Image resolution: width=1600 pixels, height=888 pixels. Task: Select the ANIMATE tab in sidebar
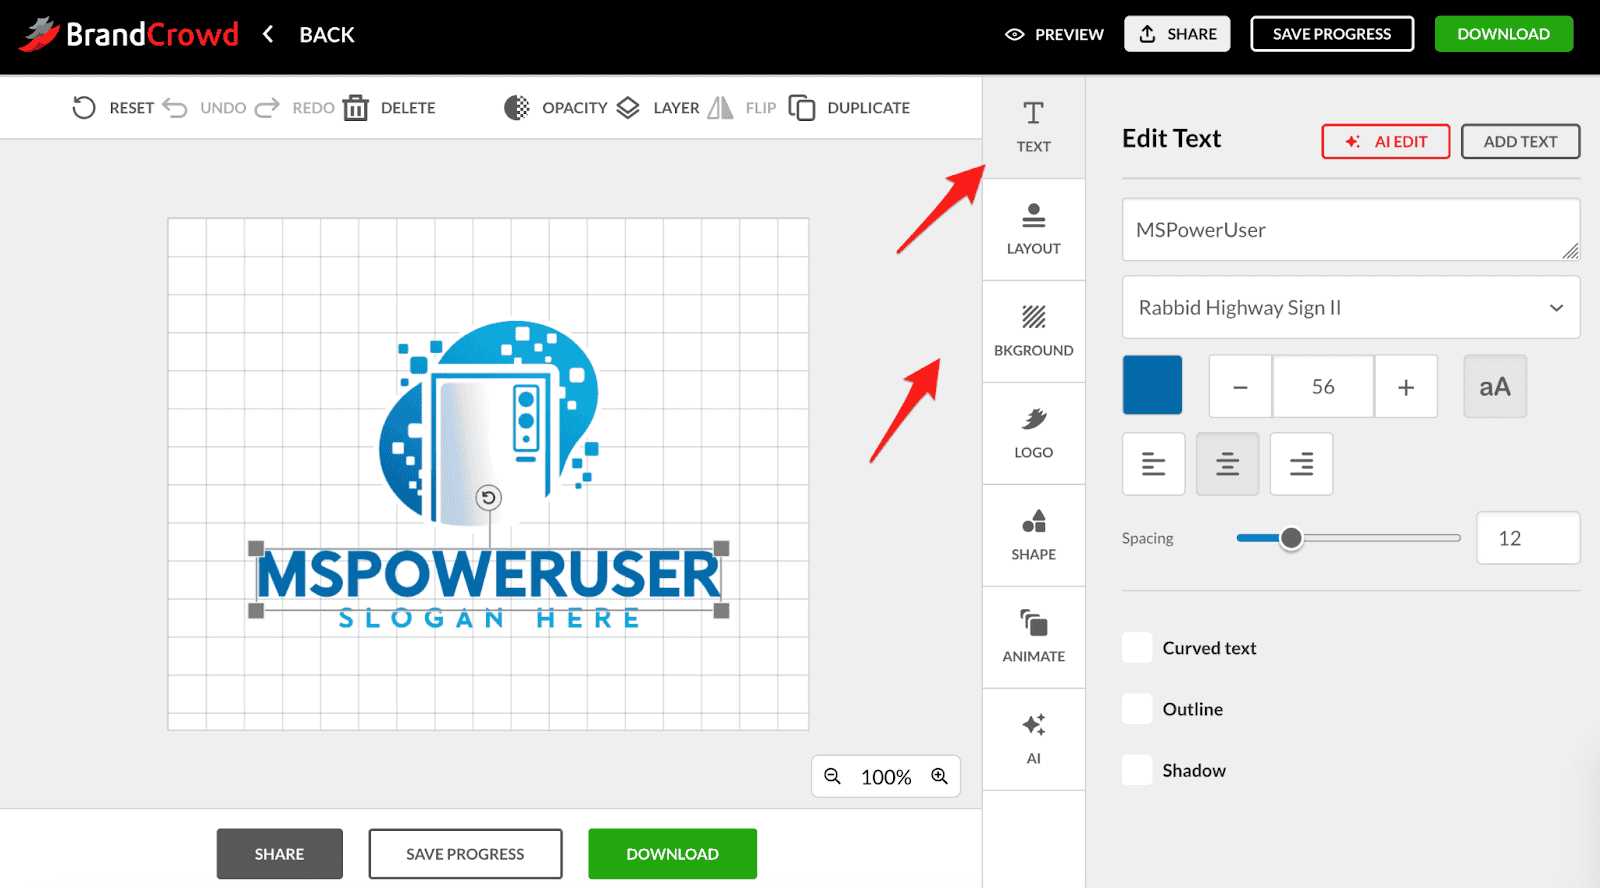[x=1034, y=637]
